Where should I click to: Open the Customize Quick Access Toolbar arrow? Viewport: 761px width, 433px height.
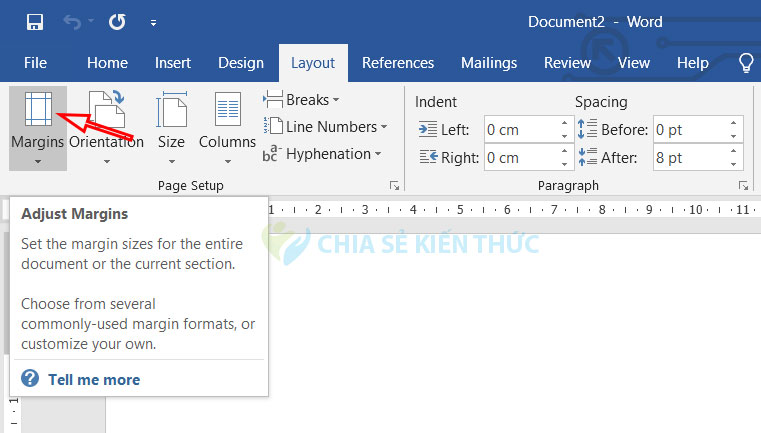[x=153, y=22]
